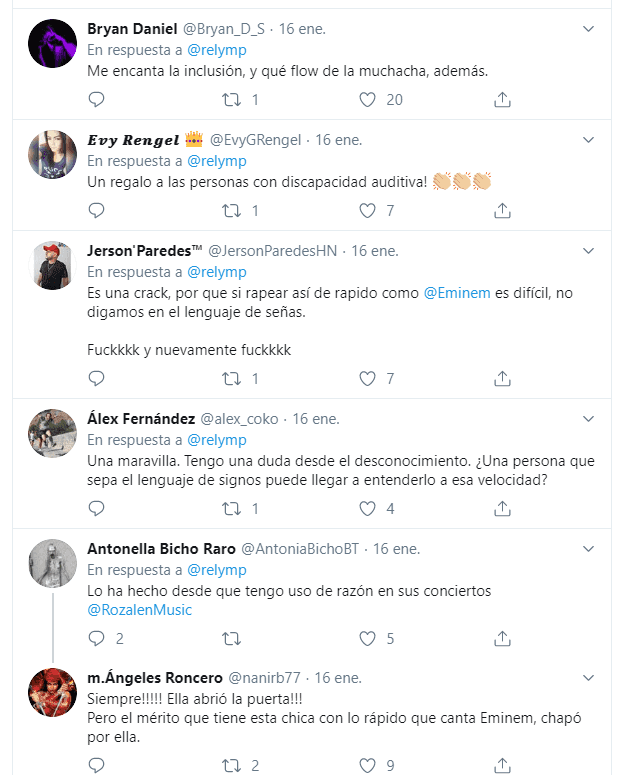
Task: Share Evy Rengel's tweet
Action: click(503, 210)
